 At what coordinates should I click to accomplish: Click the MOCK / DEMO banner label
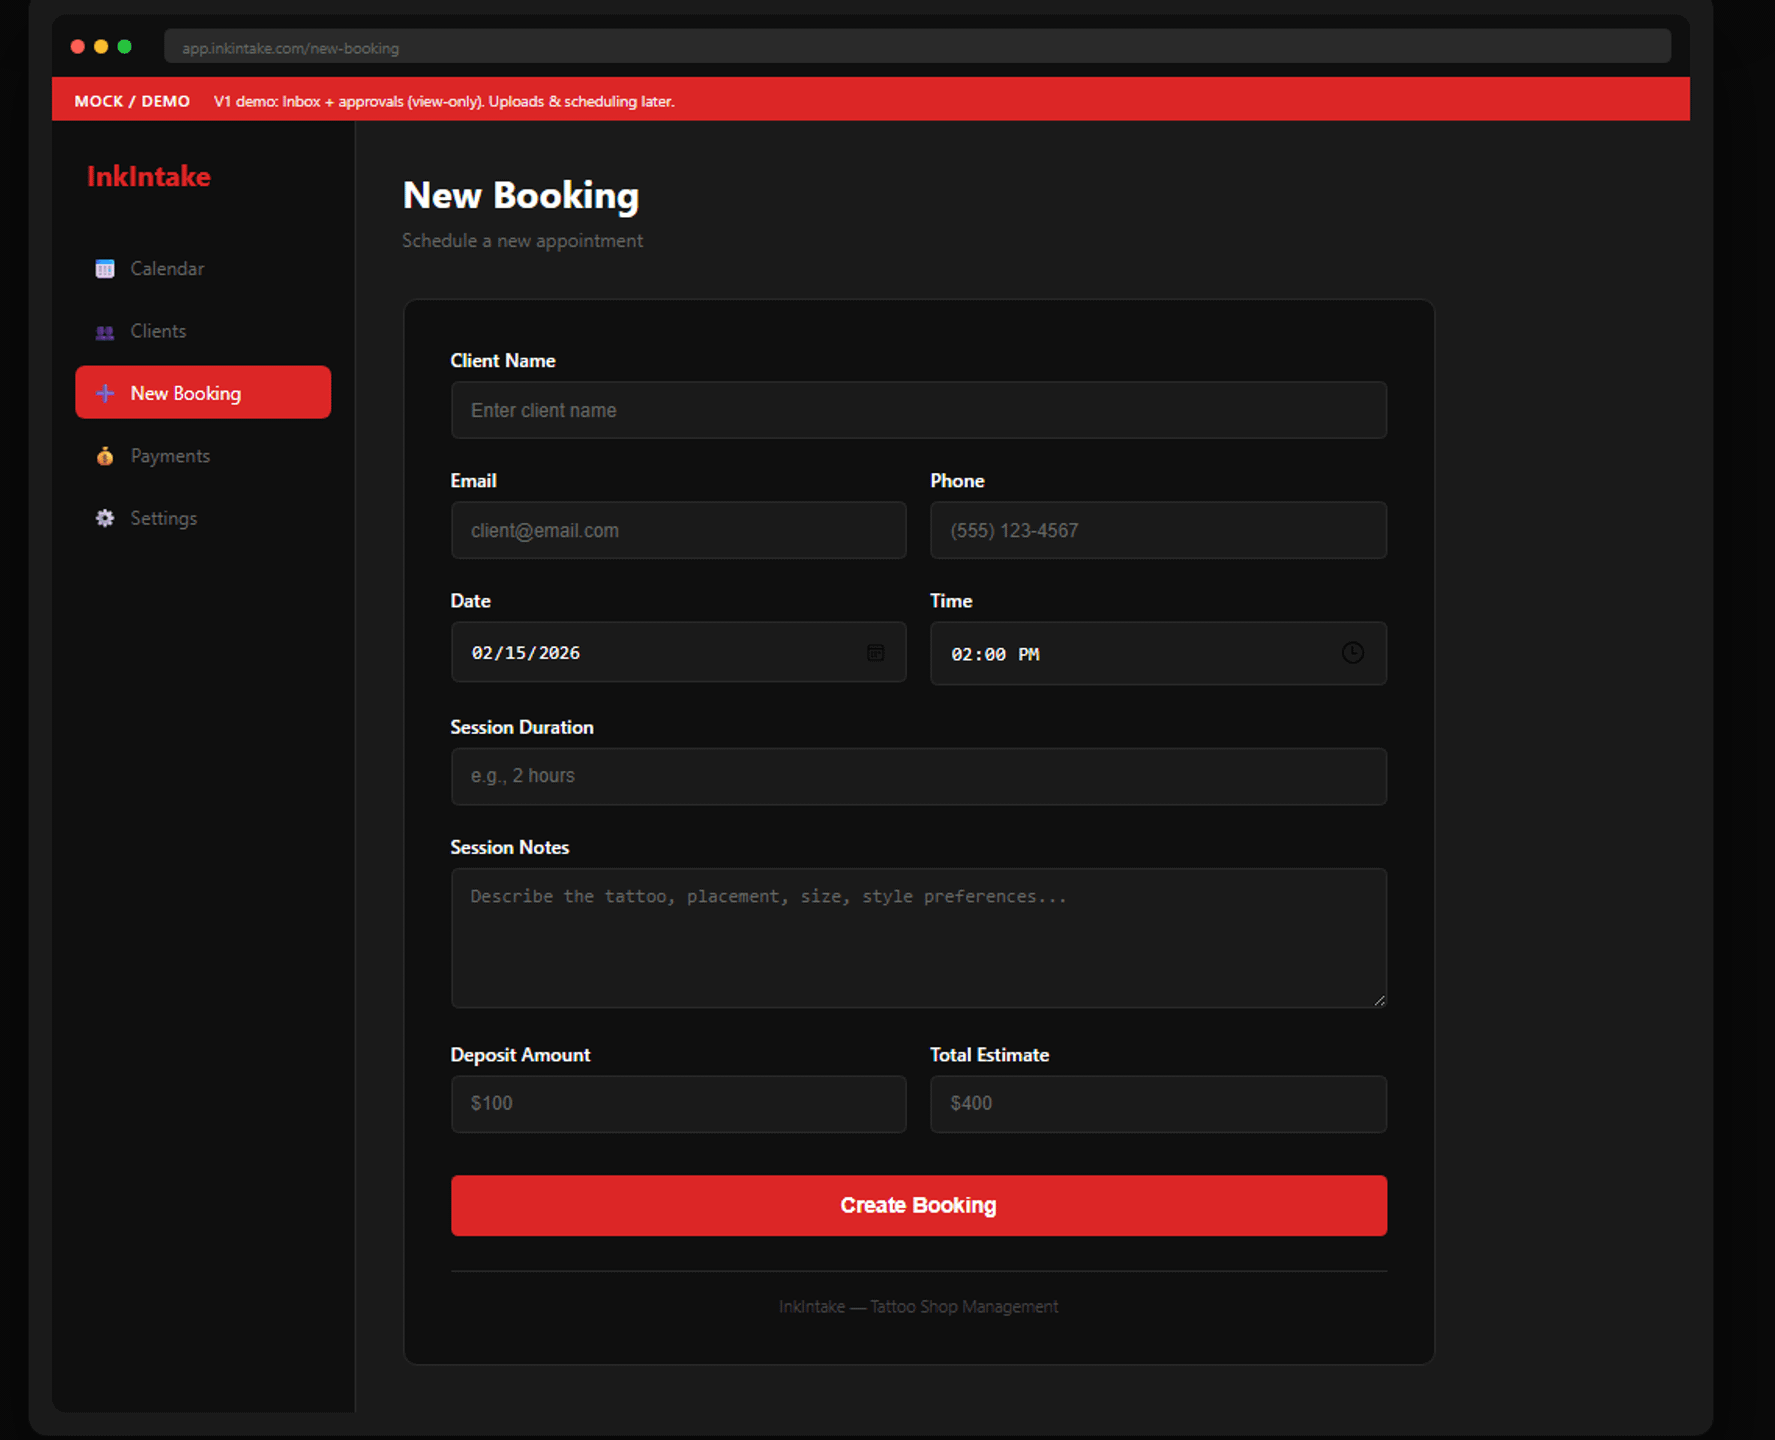pos(132,101)
